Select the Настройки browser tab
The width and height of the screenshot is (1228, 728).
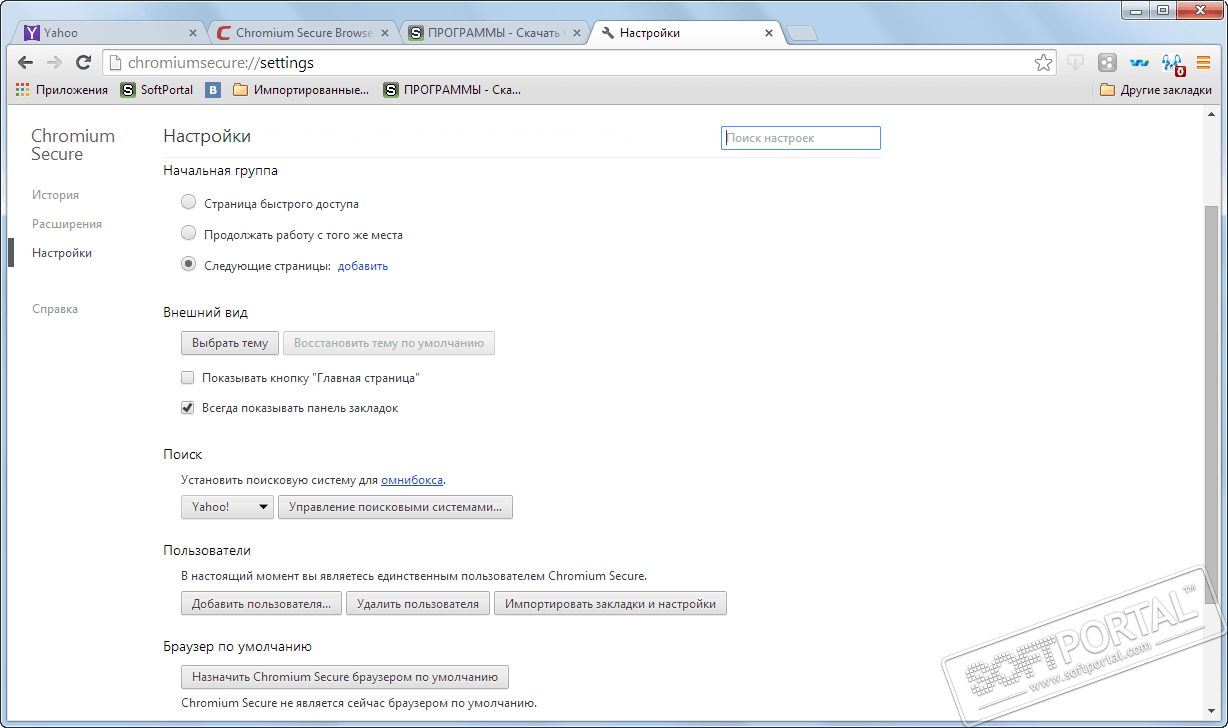685,33
